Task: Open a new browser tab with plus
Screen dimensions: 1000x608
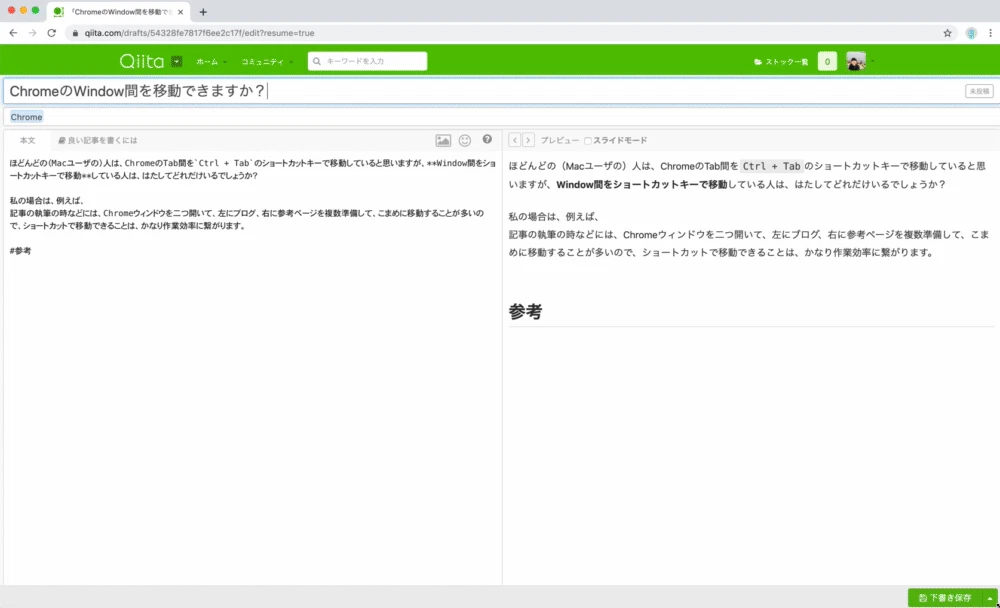Action: [203, 11]
